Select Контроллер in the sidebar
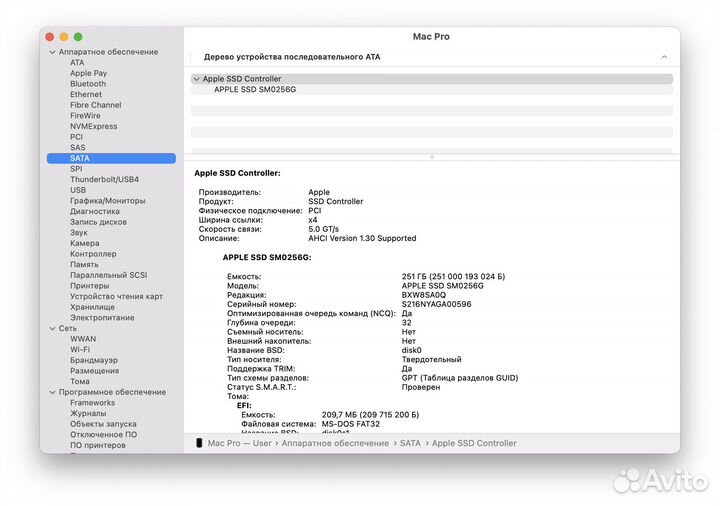 [93, 253]
